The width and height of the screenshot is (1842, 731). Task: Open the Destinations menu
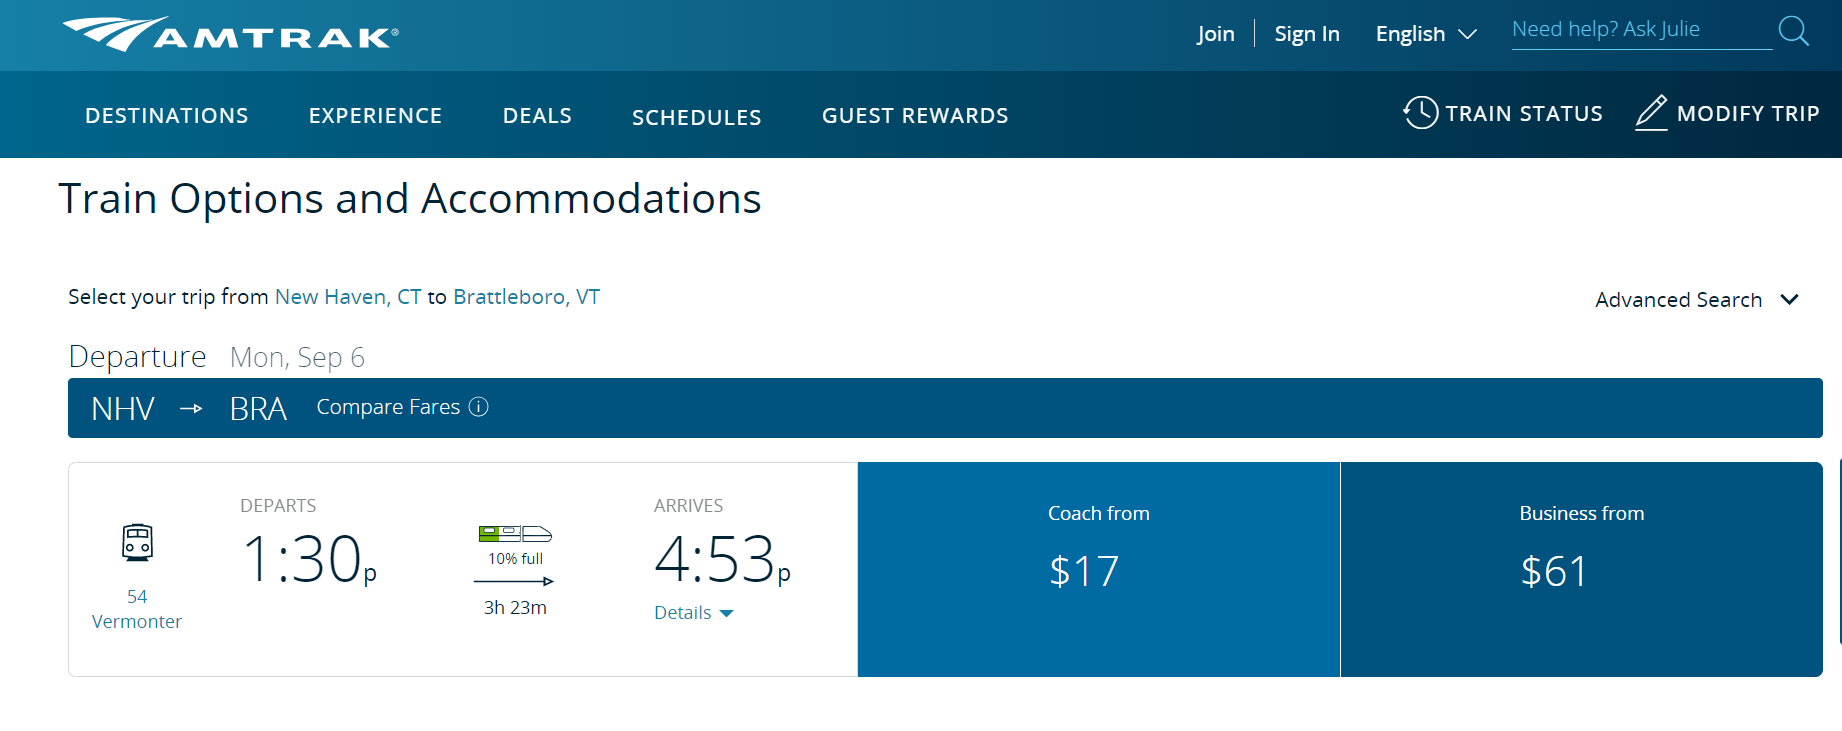click(x=167, y=116)
